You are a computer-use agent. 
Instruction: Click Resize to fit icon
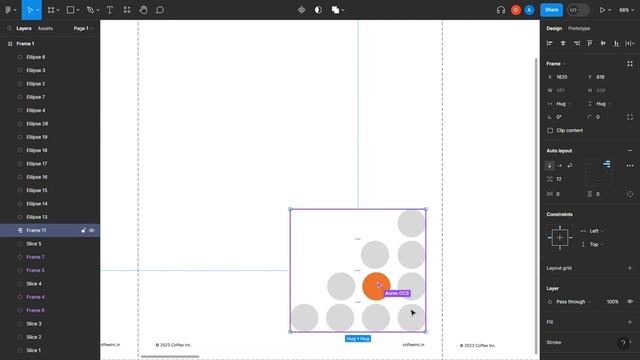tap(630, 64)
